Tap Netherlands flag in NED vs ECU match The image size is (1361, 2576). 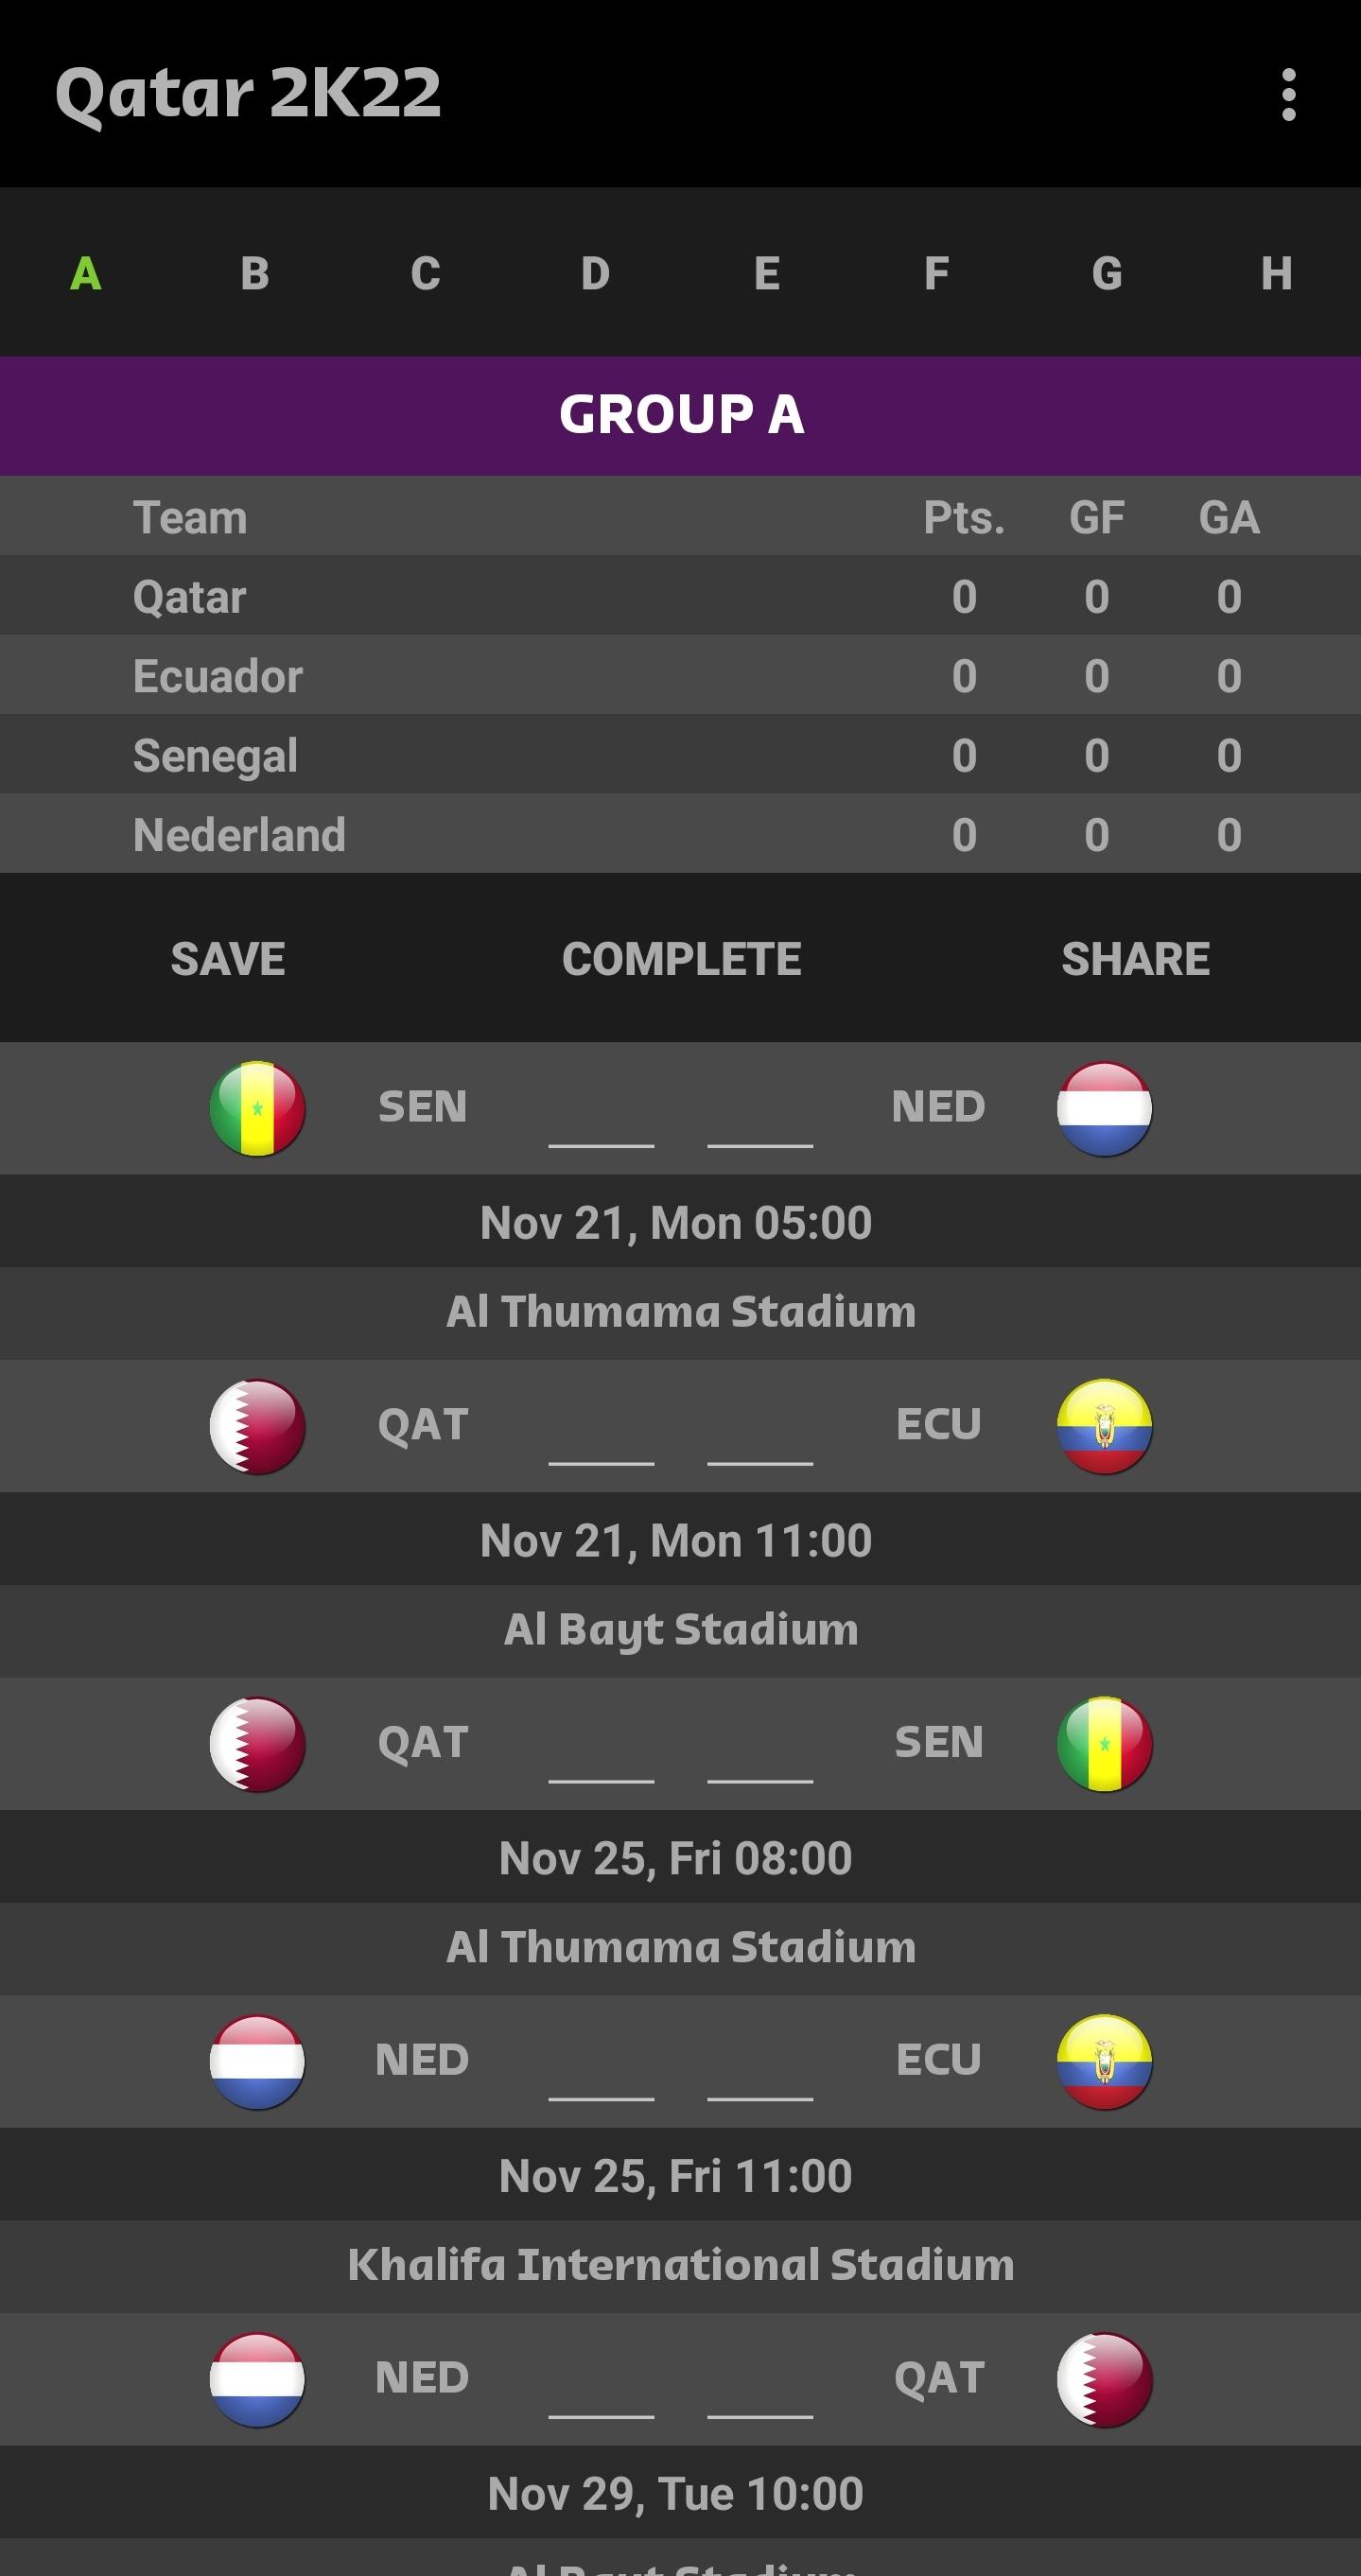click(x=257, y=2061)
